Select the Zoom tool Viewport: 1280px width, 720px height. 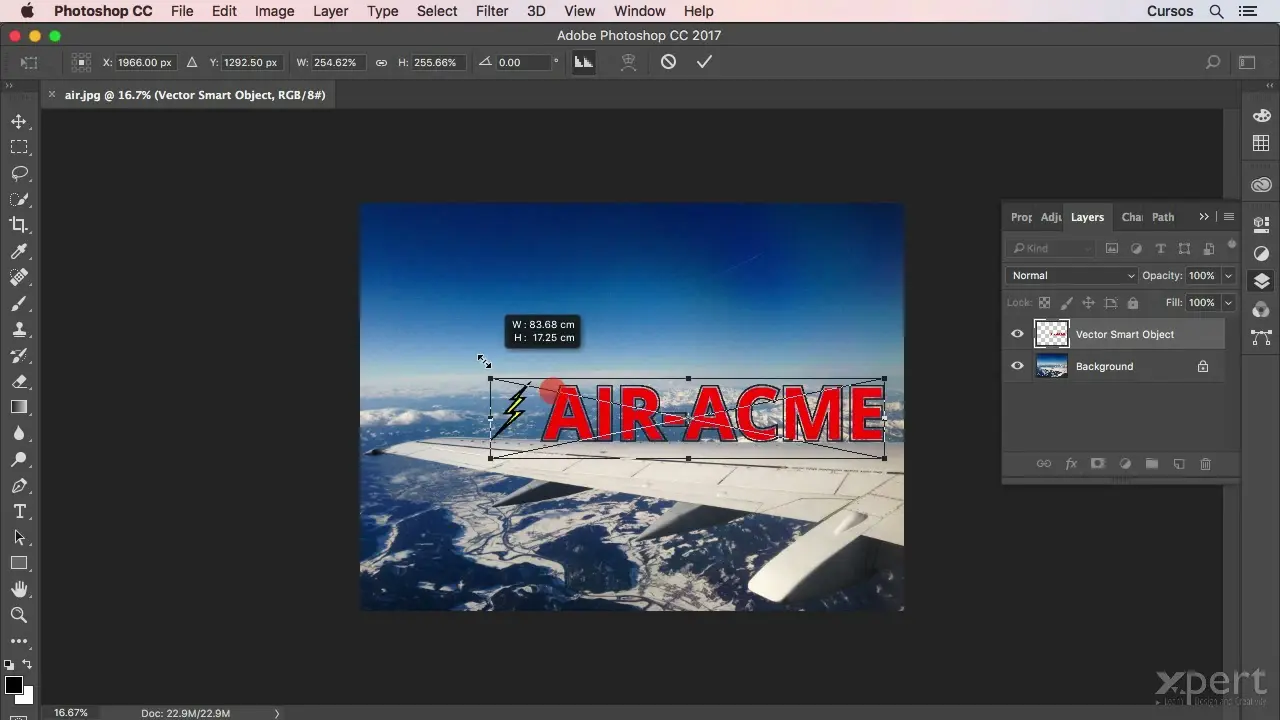tap(19, 615)
